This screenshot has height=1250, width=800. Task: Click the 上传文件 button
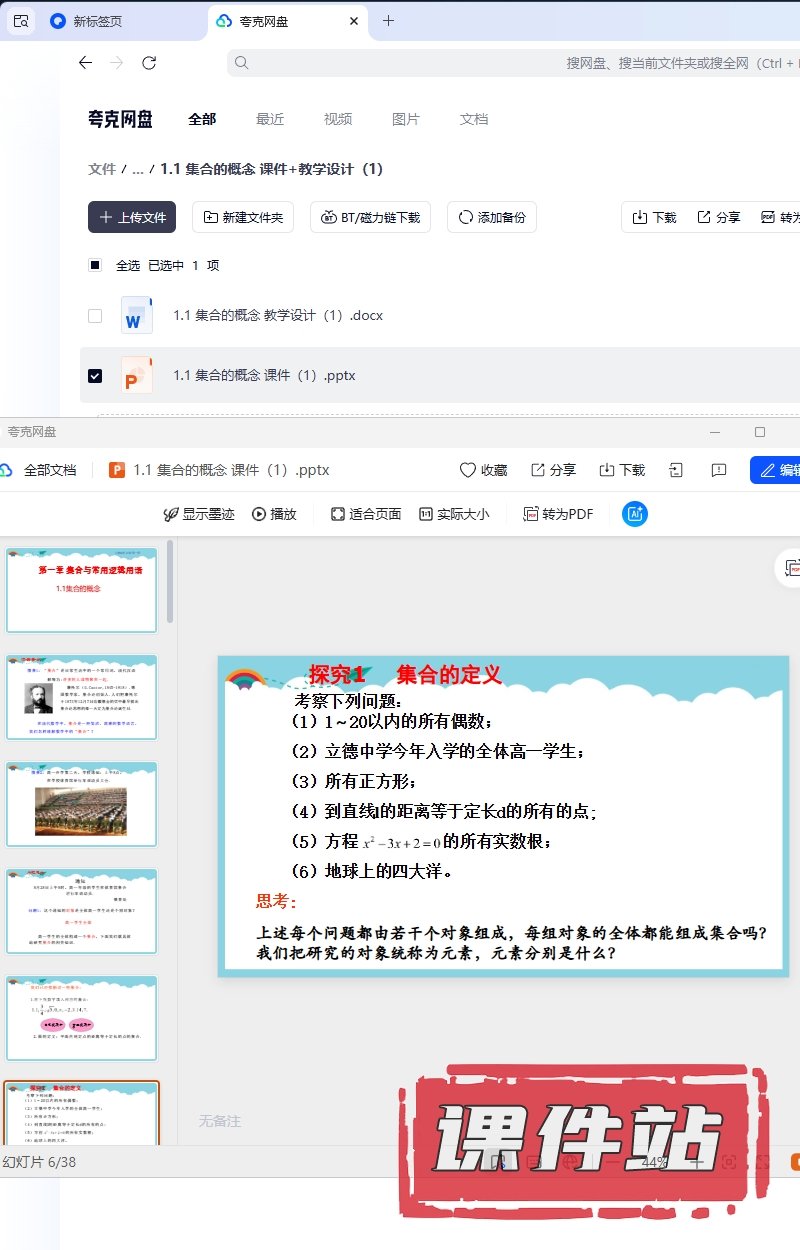coord(132,217)
